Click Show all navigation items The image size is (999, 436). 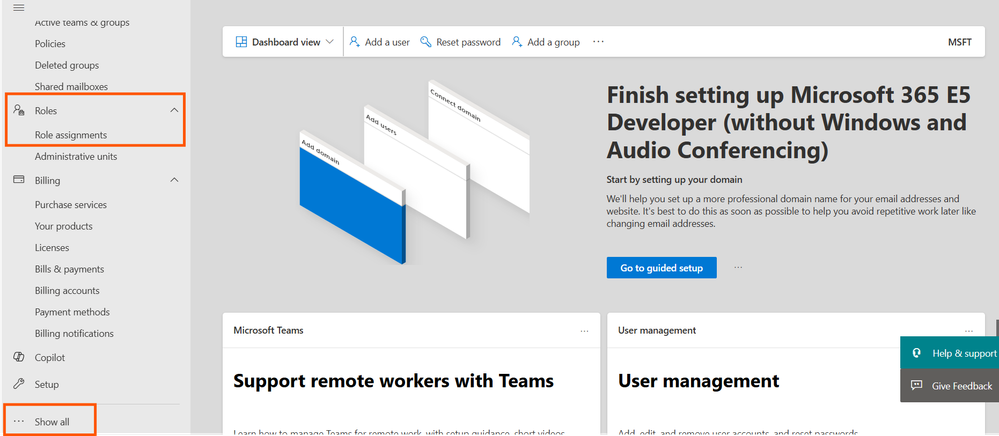[x=51, y=422]
